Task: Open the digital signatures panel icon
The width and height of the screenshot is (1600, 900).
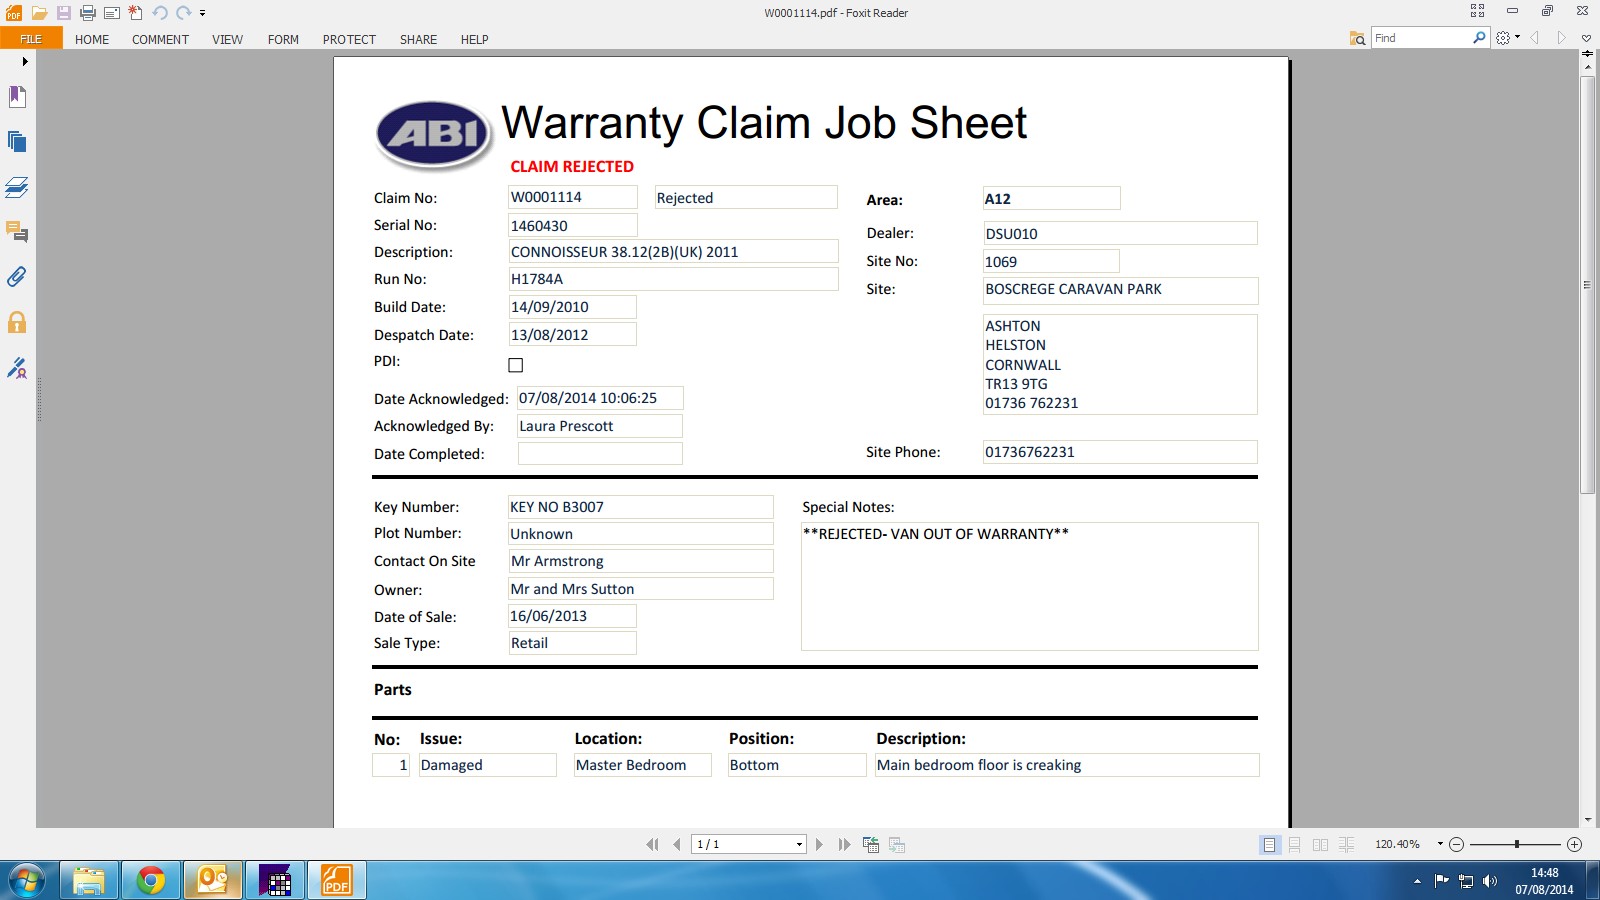Action: pyautogui.click(x=17, y=368)
